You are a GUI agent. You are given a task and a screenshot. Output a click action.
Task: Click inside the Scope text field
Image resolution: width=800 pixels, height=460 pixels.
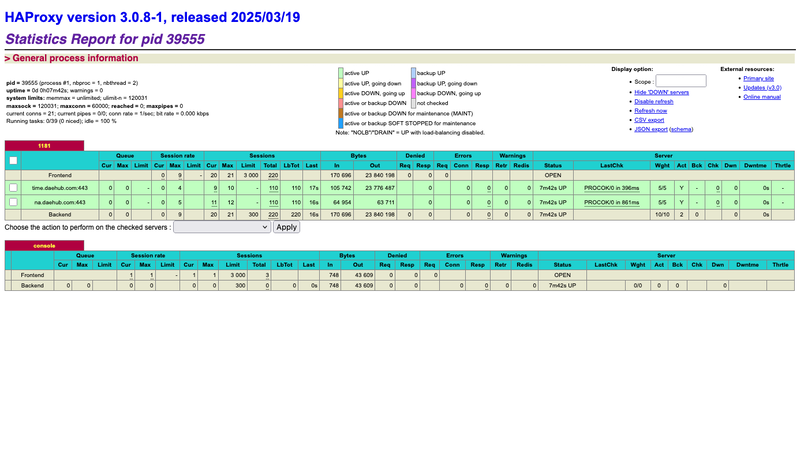[680, 80]
